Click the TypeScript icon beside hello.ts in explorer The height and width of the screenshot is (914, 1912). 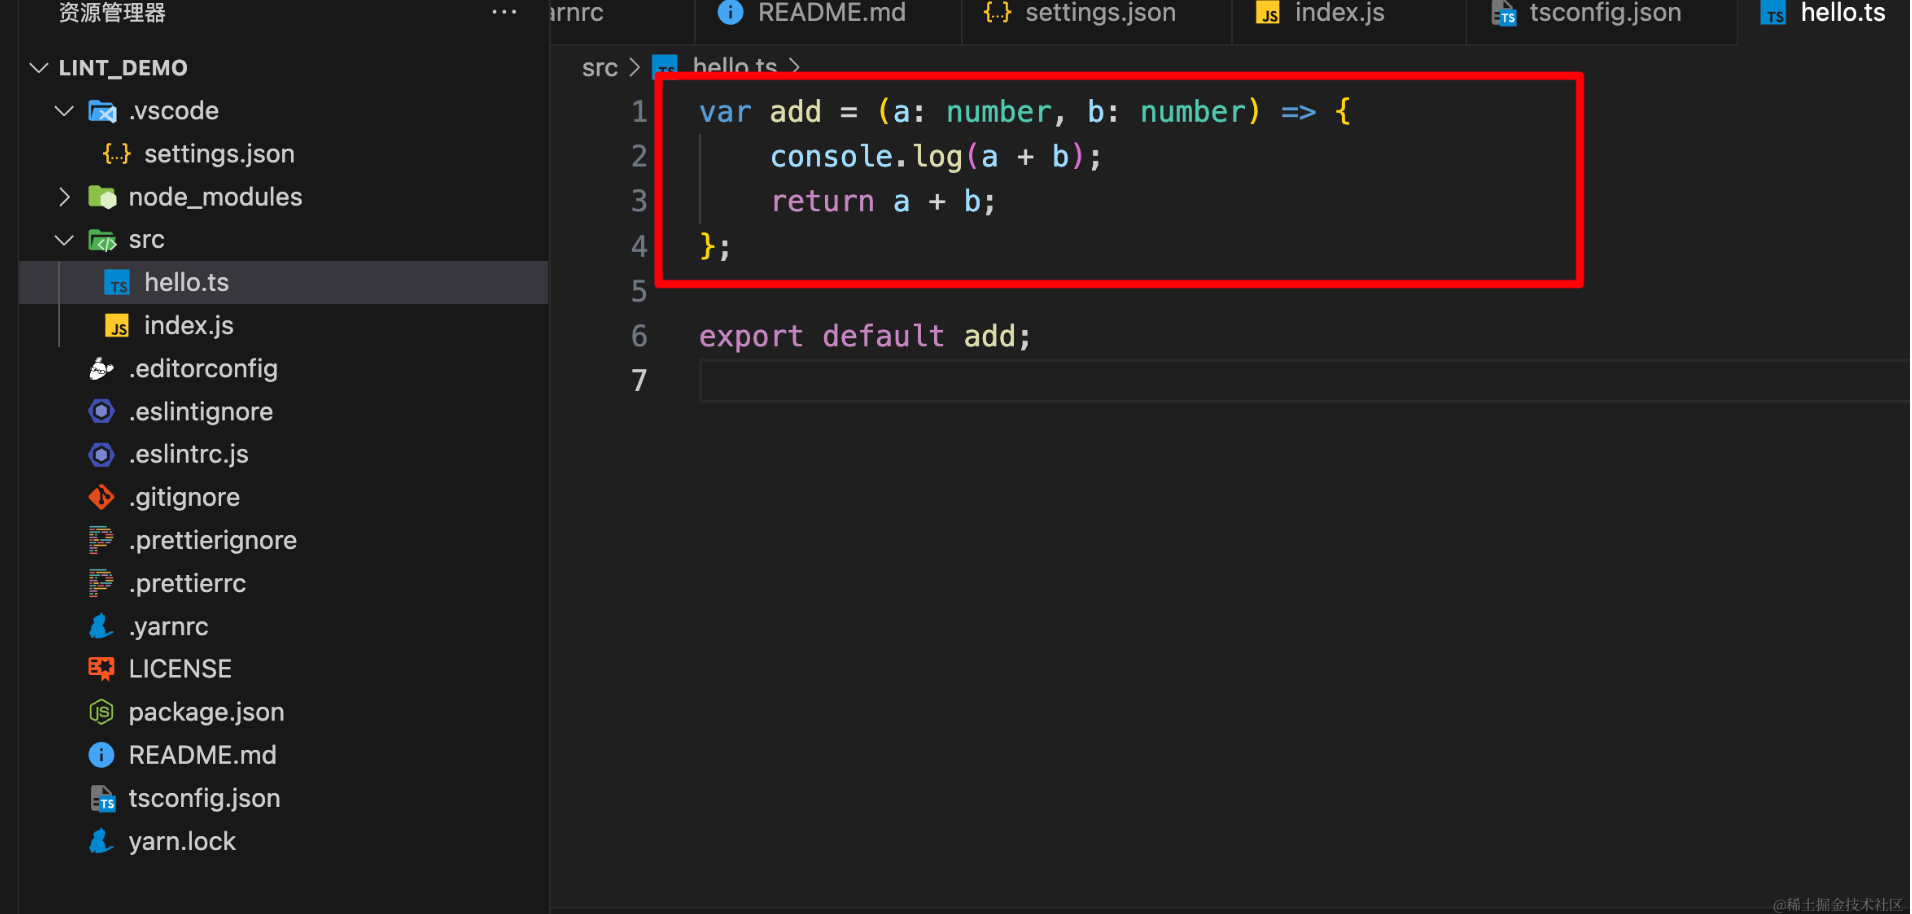pos(117,283)
